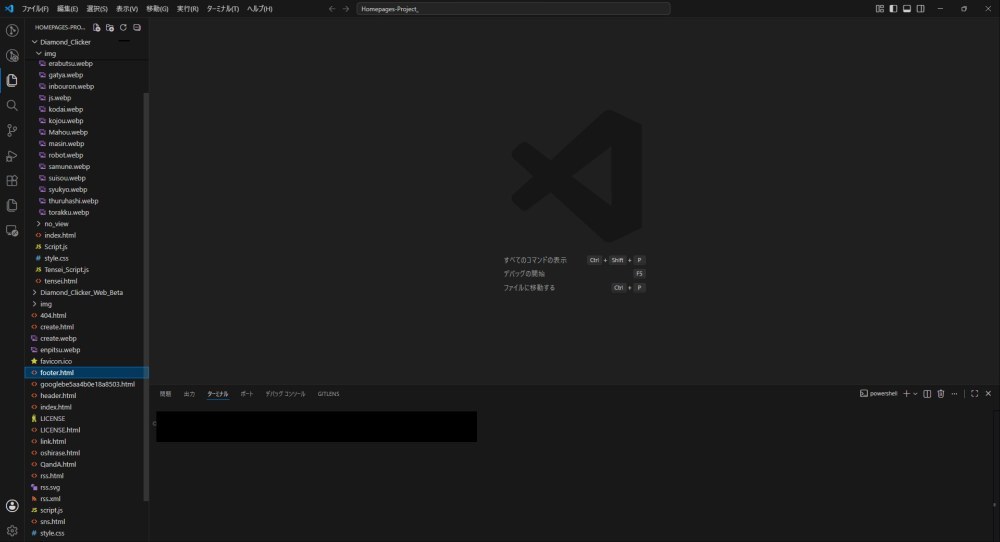1000x542 pixels.
Task: Select the powershell terminal label
Action: 878,393
